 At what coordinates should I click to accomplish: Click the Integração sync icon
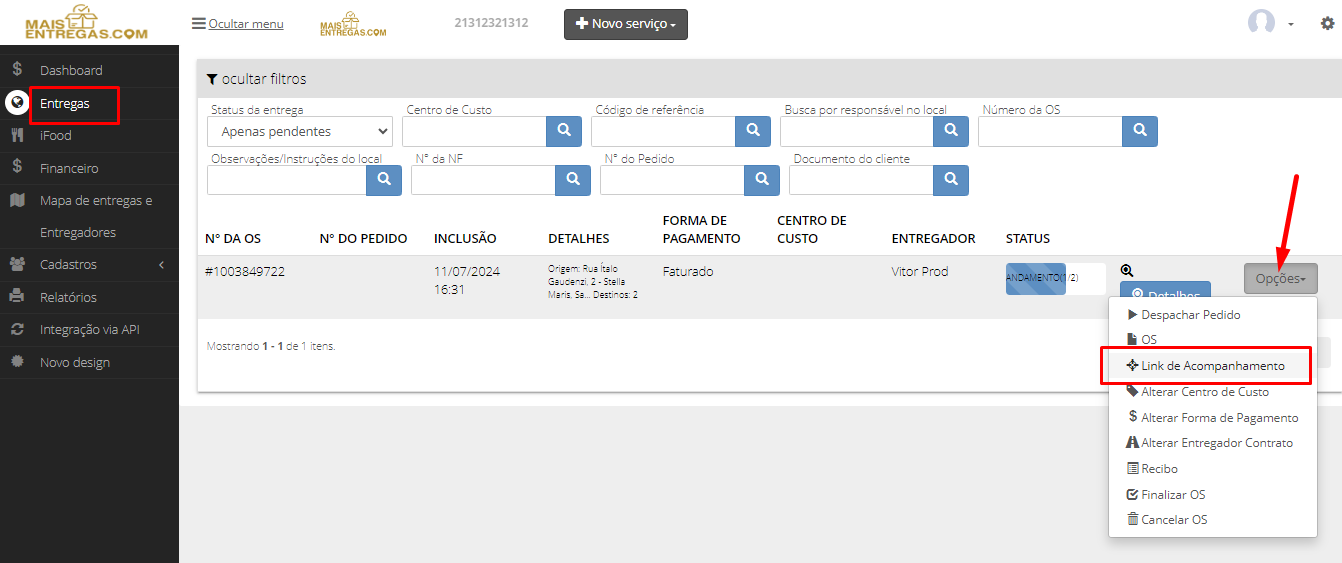tap(17, 329)
